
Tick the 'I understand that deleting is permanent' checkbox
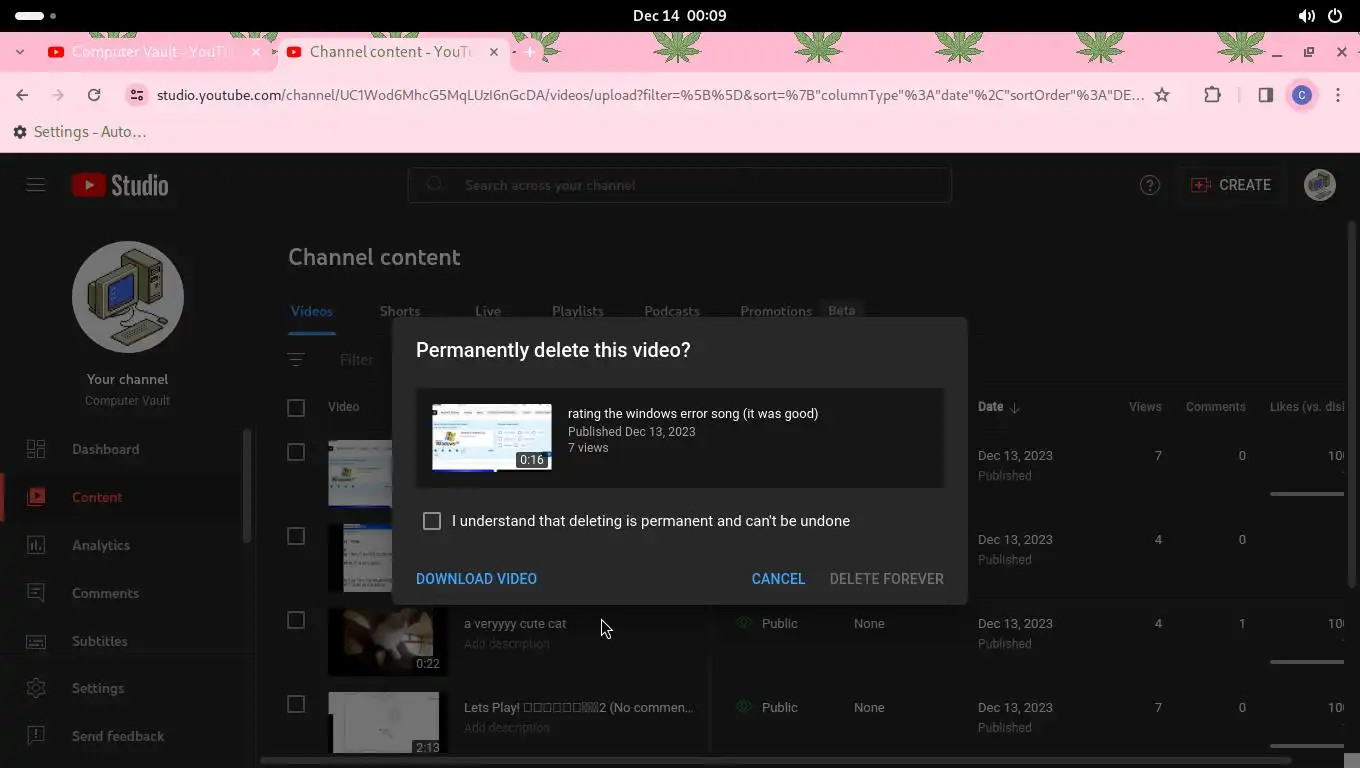(432, 521)
